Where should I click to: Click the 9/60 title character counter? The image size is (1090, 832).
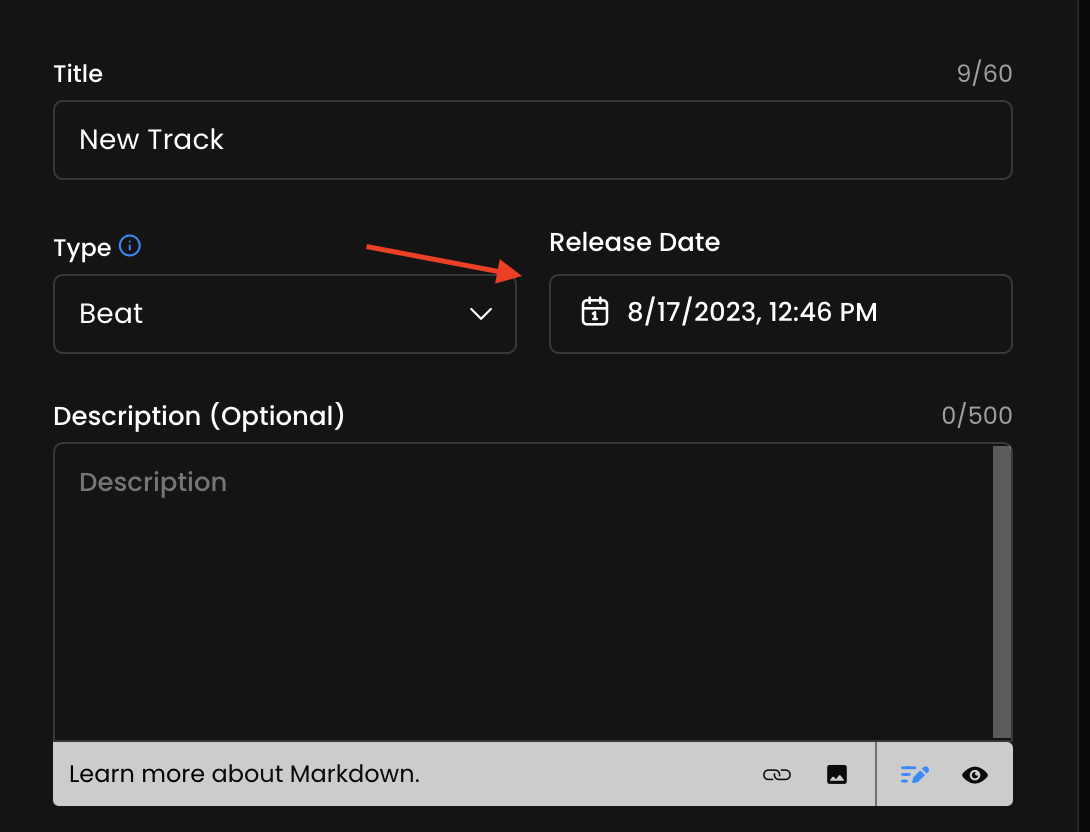tap(984, 74)
